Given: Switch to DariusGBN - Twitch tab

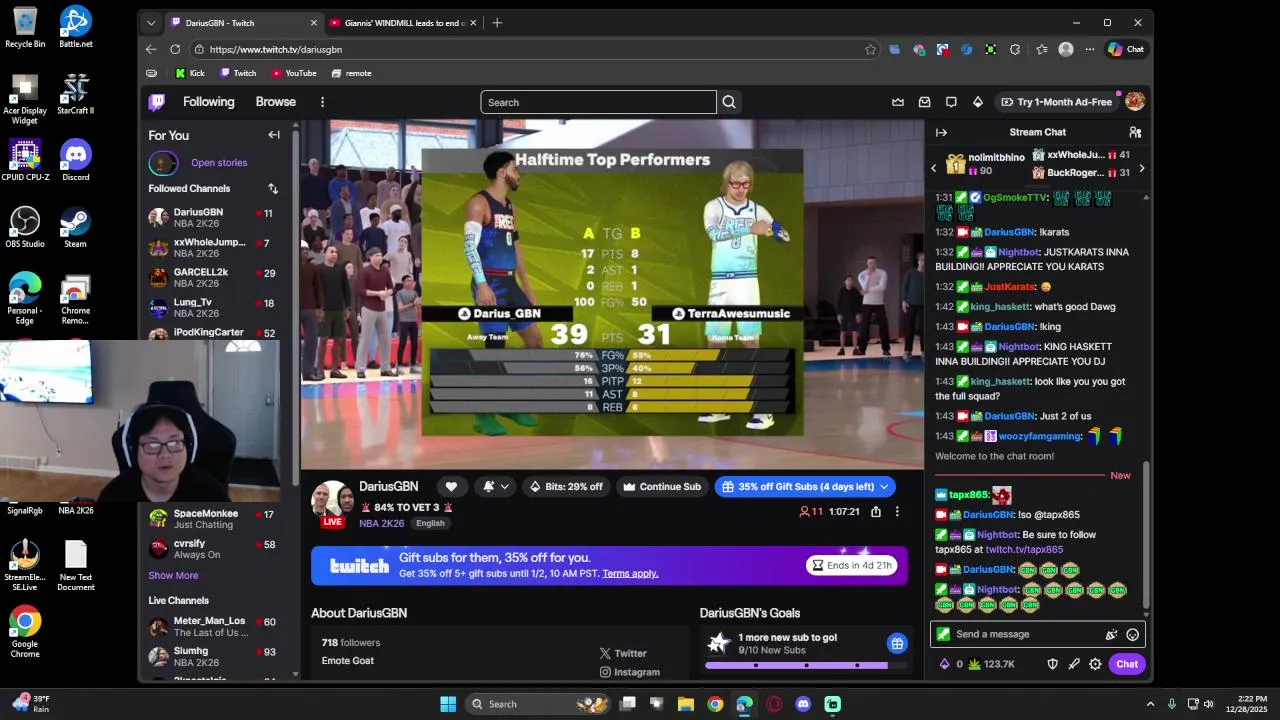Looking at the screenshot, I should (x=244, y=23).
